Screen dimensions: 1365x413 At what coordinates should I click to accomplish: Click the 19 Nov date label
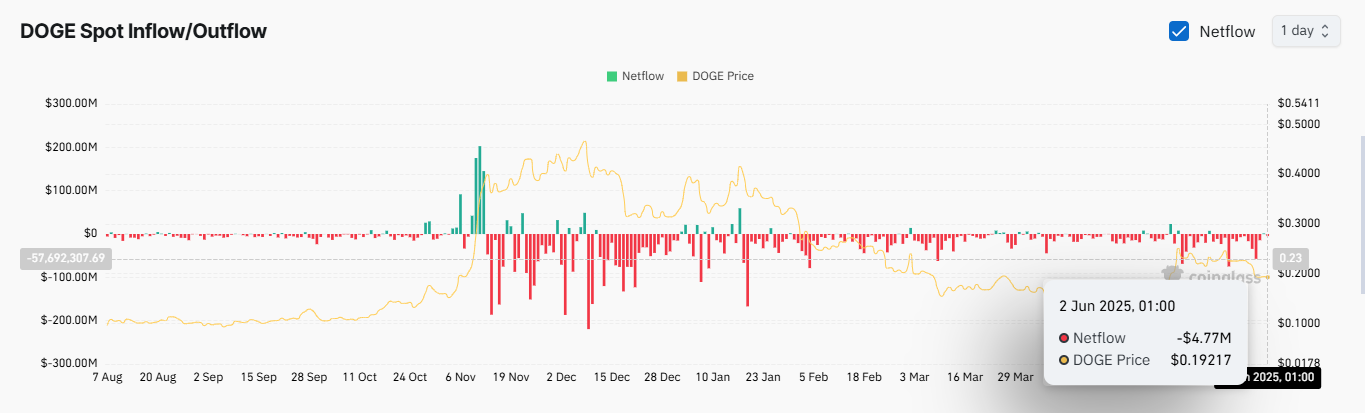(x=511, y=378)
